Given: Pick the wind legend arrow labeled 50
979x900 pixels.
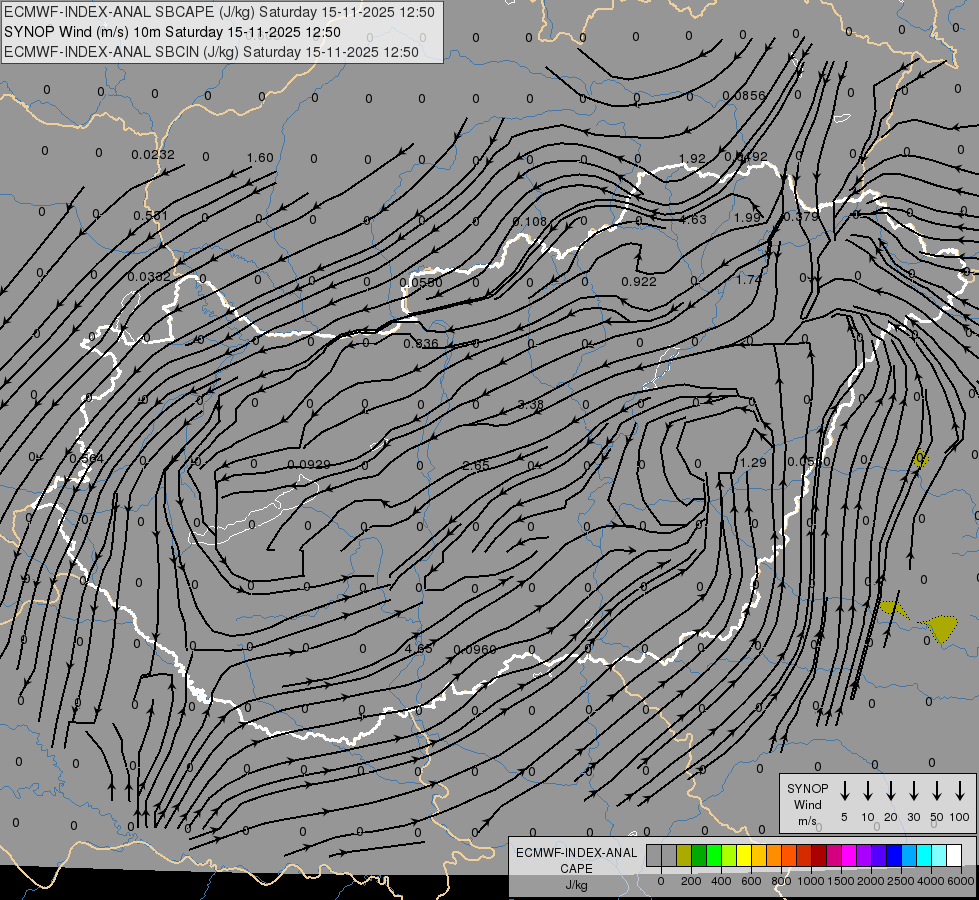Looking at the screenshot, I should click(937, 791).
